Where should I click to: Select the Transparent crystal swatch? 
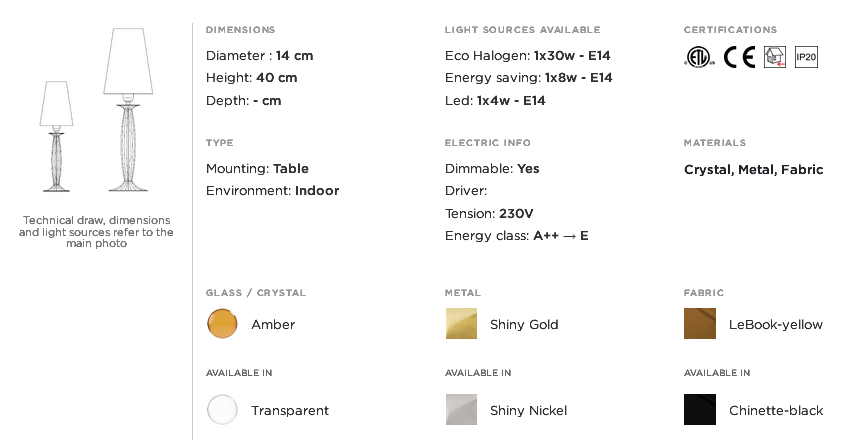tap(222, 410)
